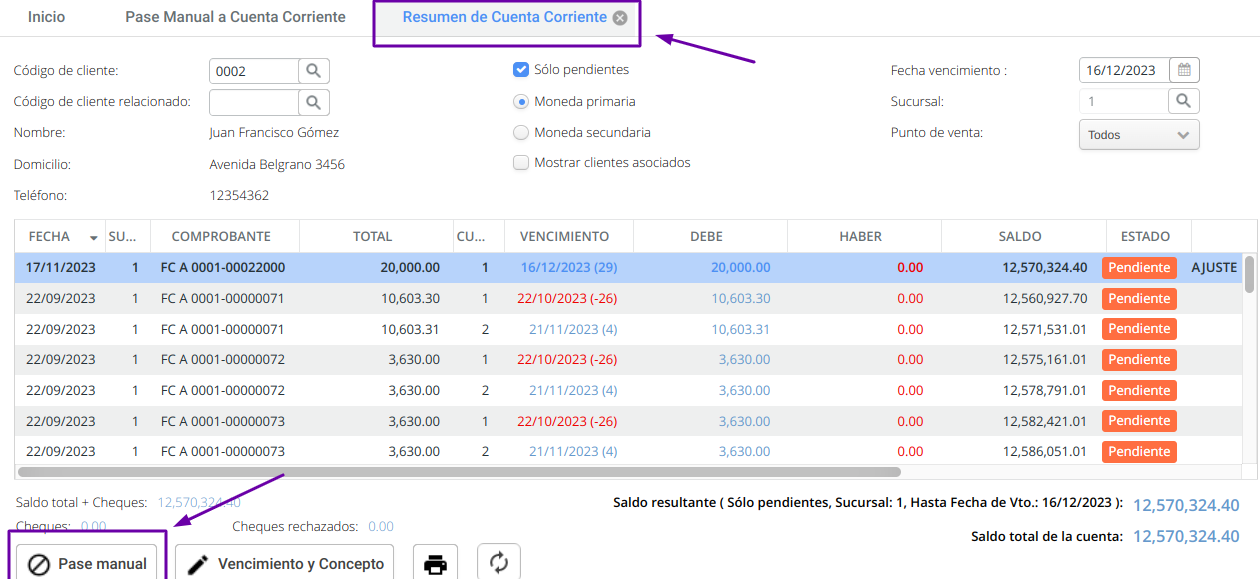
Task: Click the address Avenida Belgrano 3456
Action: click(x=277, y=165)
